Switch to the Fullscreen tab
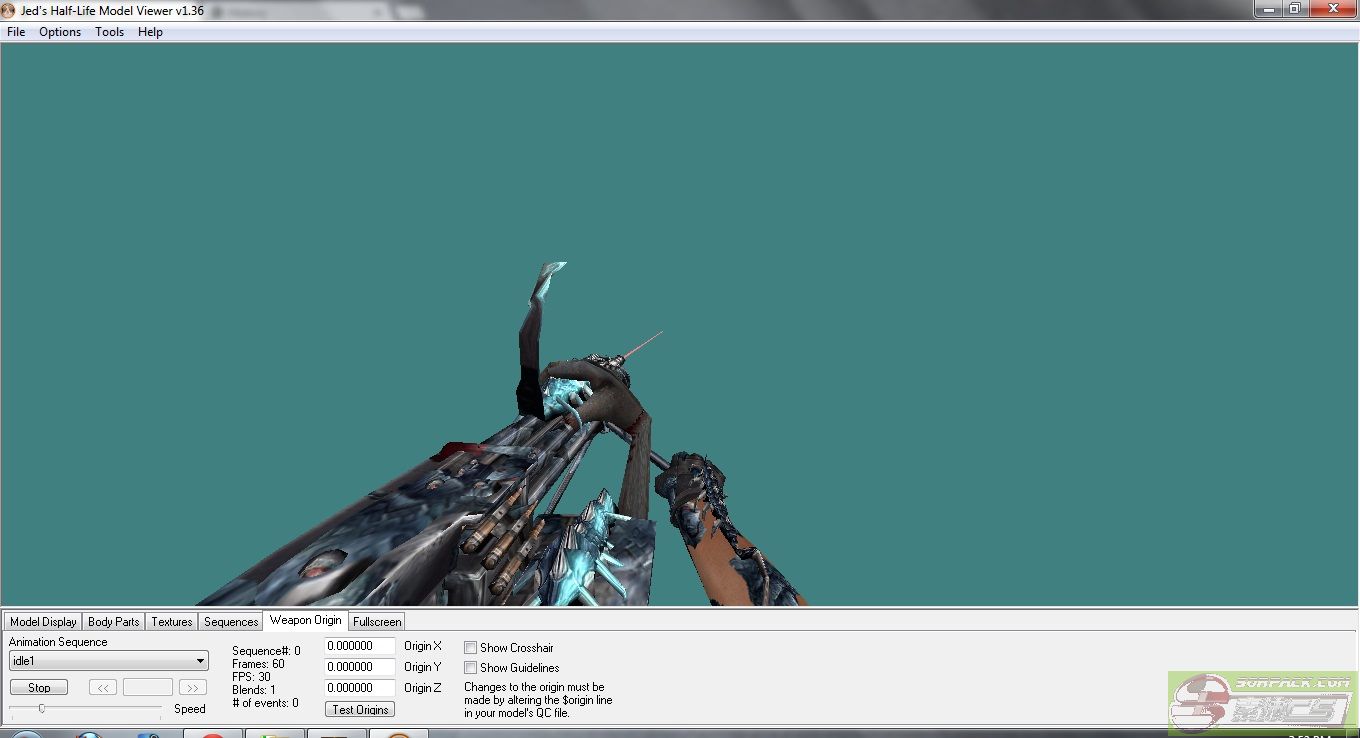Image resolution: width=1360 pixels, height=738 pixels. pyautogui.click(x=377, y=622)
